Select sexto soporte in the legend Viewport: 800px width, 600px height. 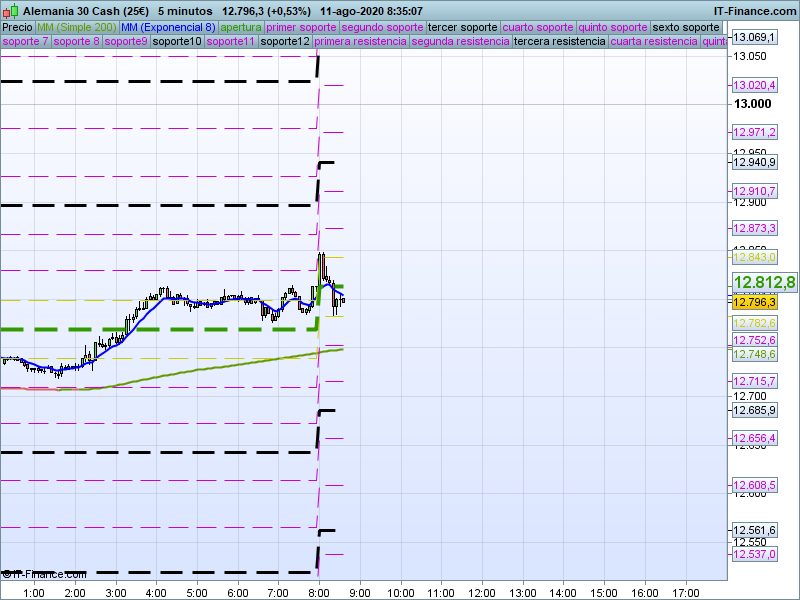(685, 27)
